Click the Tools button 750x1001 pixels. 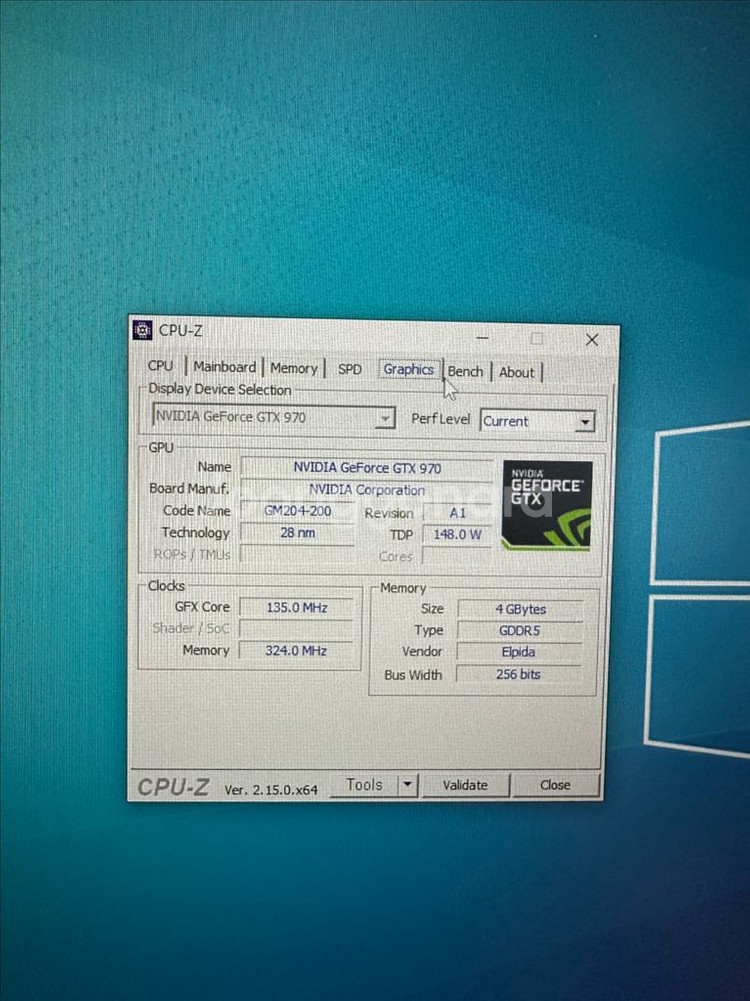(363, 785)
